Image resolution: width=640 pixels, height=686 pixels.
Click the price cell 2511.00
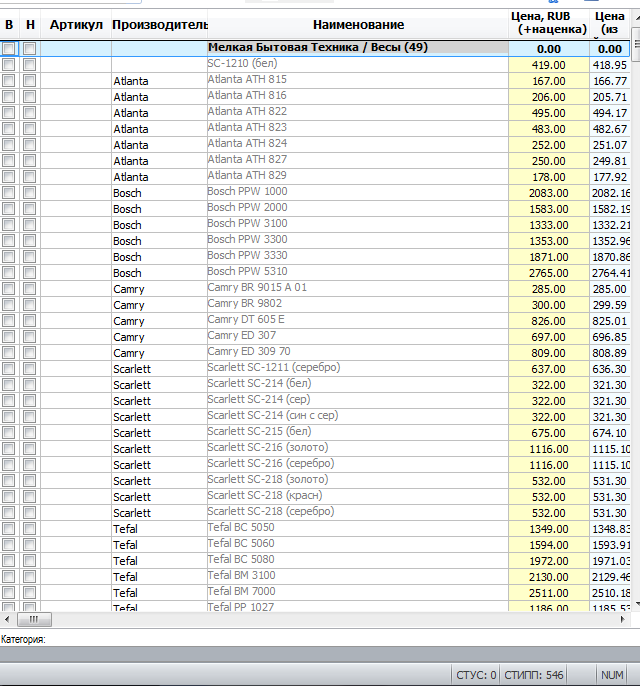[x=549, y=592]
